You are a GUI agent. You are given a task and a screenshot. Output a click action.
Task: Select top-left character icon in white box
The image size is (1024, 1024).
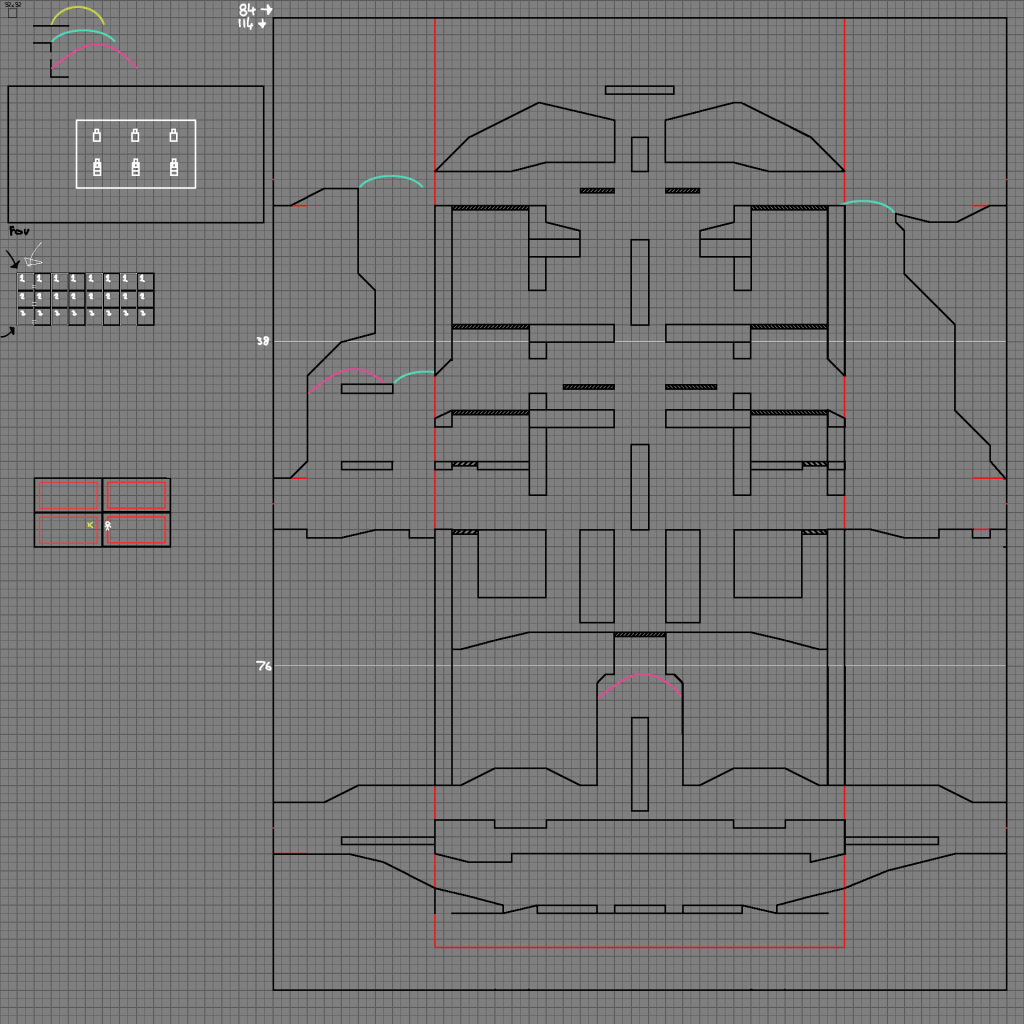97,135
